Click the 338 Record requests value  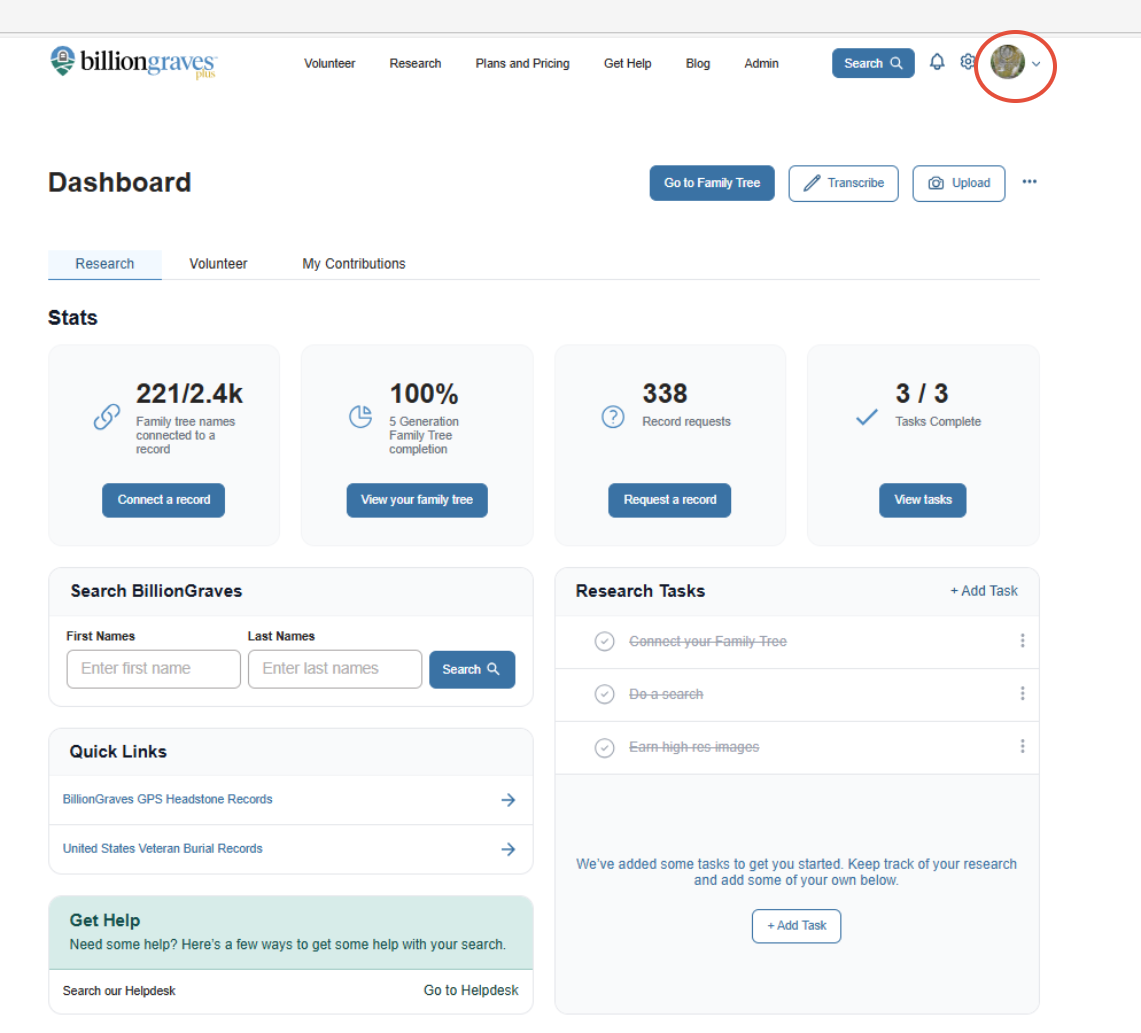pos(664,394)
